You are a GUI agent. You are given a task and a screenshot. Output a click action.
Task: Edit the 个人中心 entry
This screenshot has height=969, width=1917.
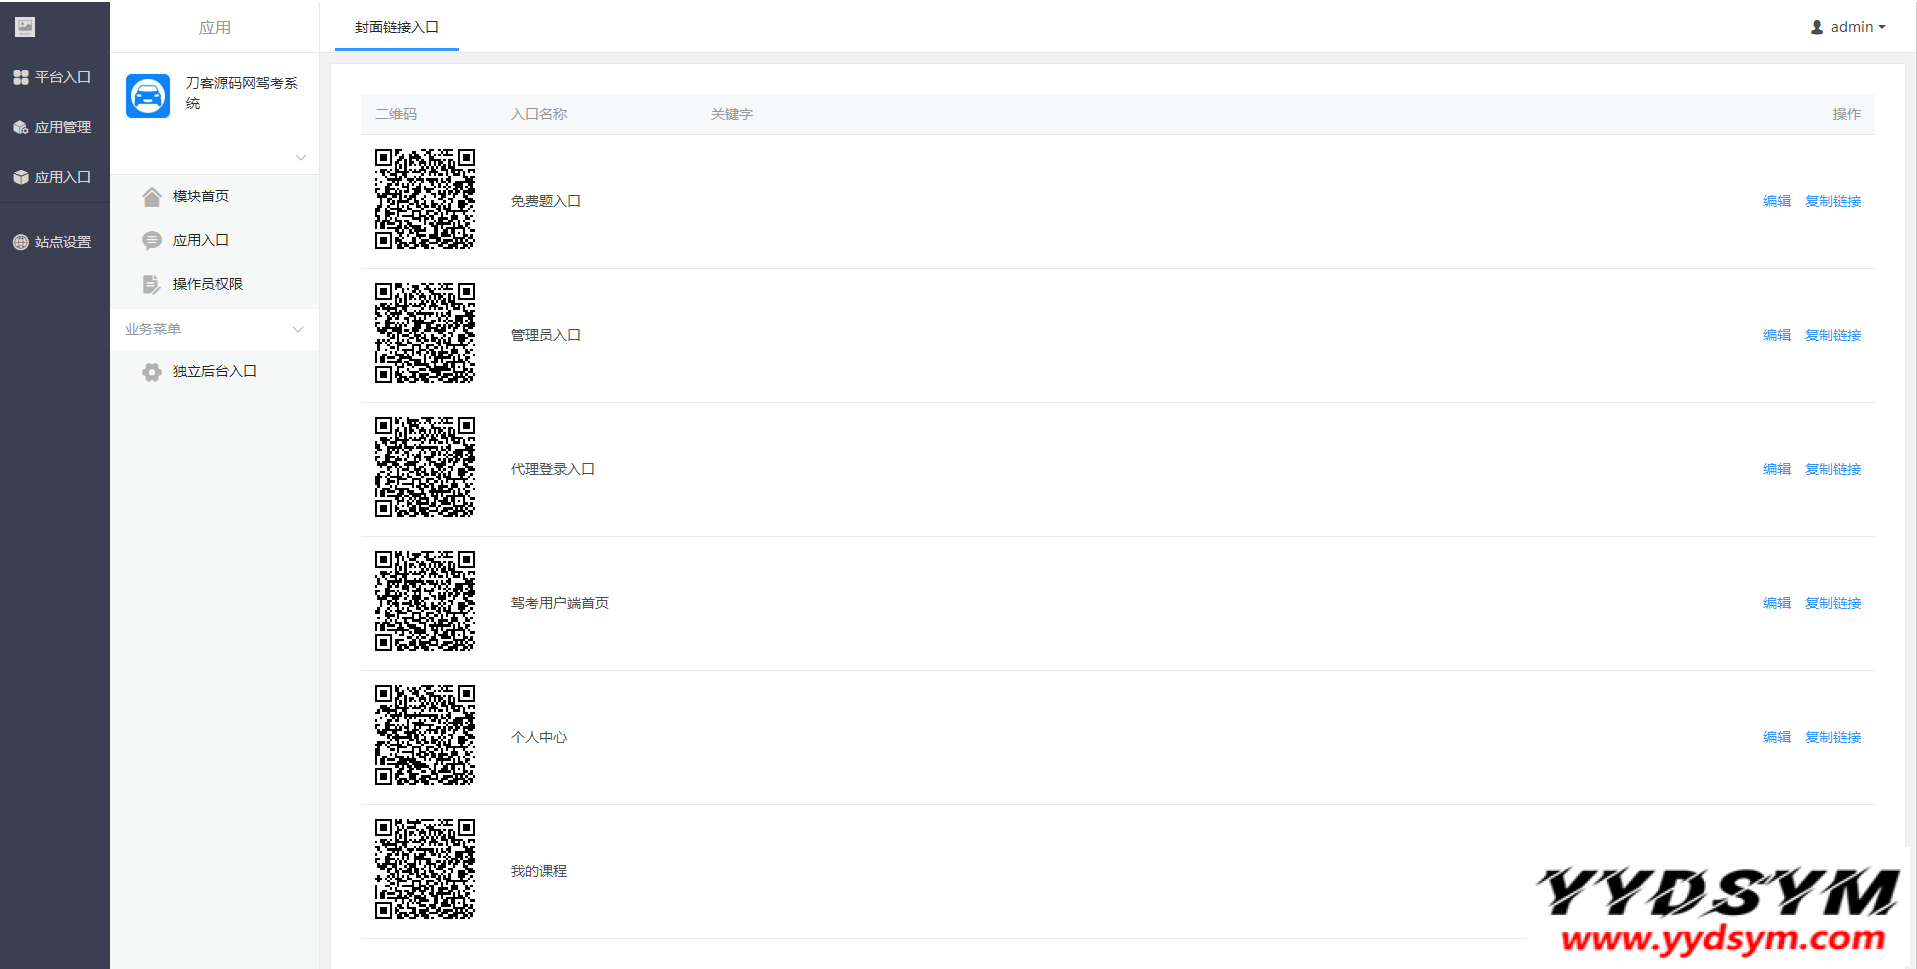click(x=1777, y=737)
